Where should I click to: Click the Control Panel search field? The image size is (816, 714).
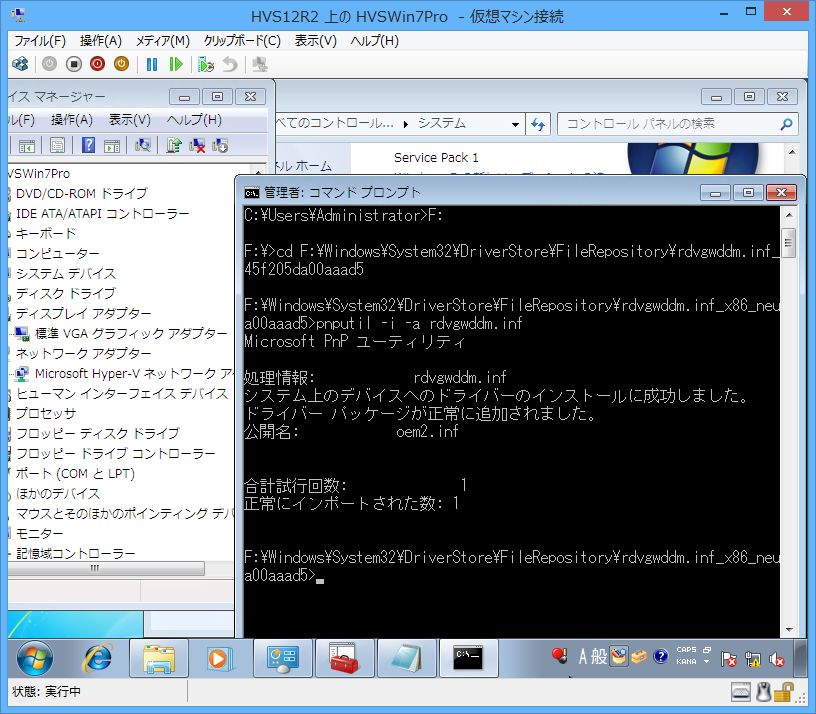(678, 124)
